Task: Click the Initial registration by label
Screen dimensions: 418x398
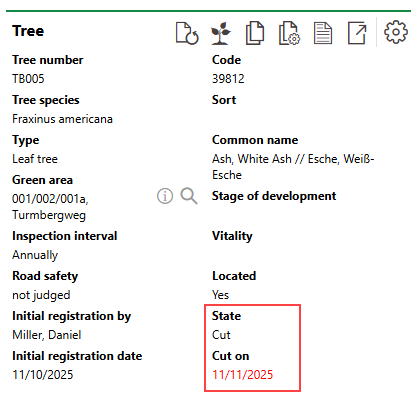Action: click(x=72, y=316)
